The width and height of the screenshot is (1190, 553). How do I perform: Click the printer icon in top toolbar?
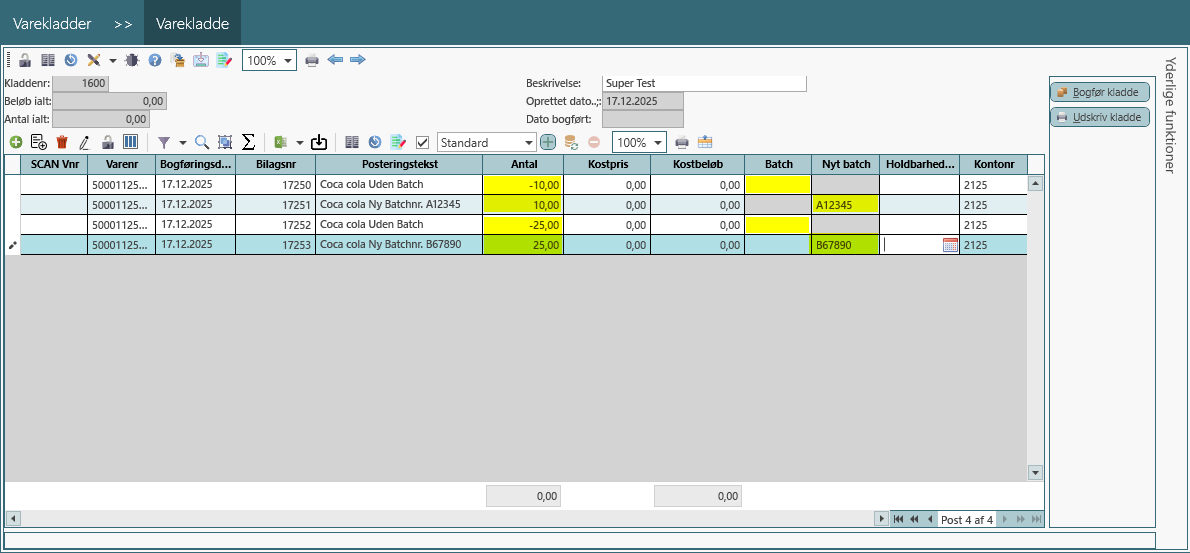click(312, 60)
